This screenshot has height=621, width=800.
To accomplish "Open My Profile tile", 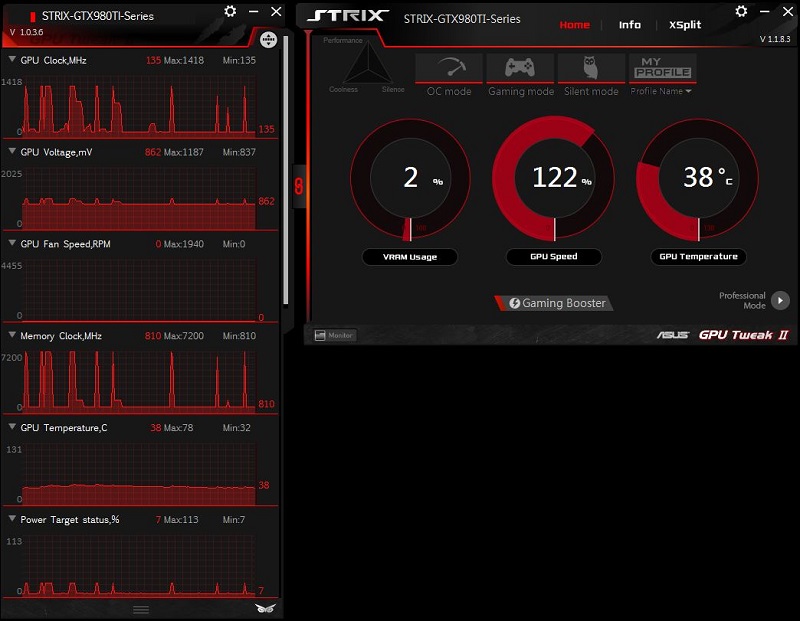I will pyautogui.click(x=662, y=69).
